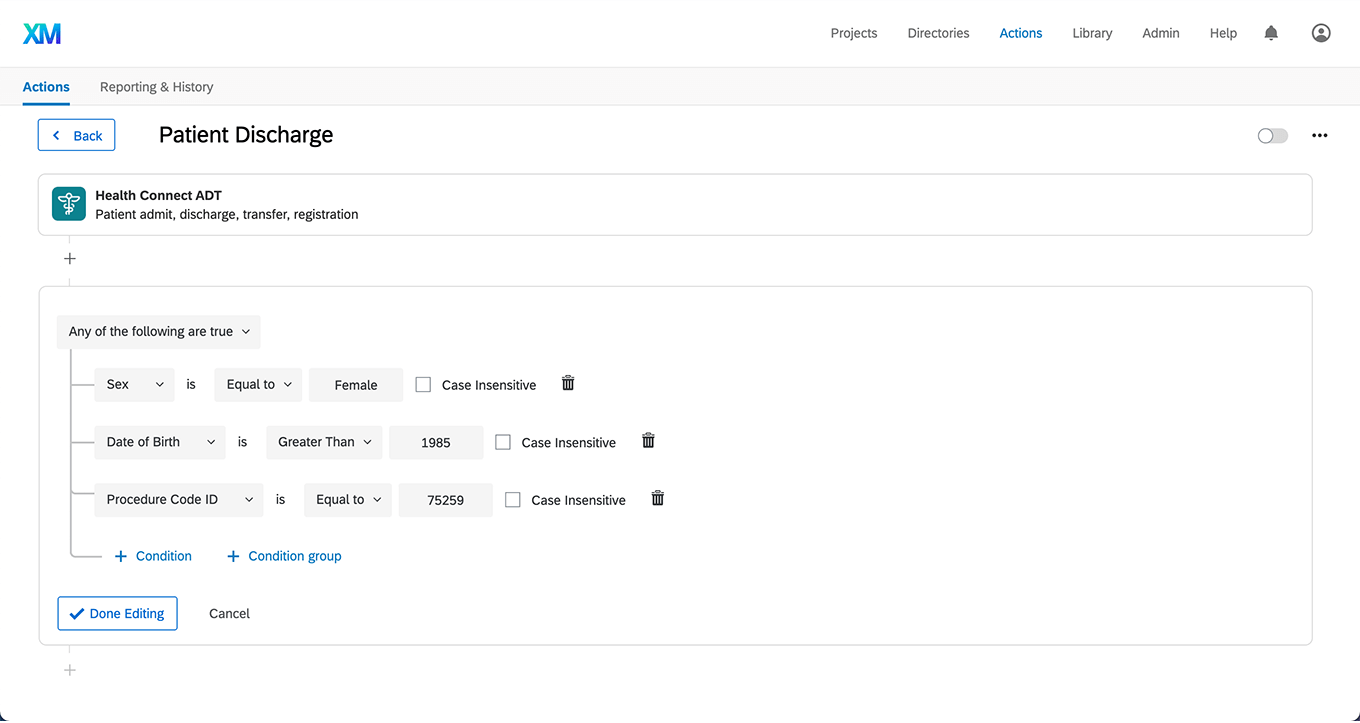The width and height of the screenshot is (1360, 723).
Task: Click the 75259 value field
Action: (x=445, y=500)
